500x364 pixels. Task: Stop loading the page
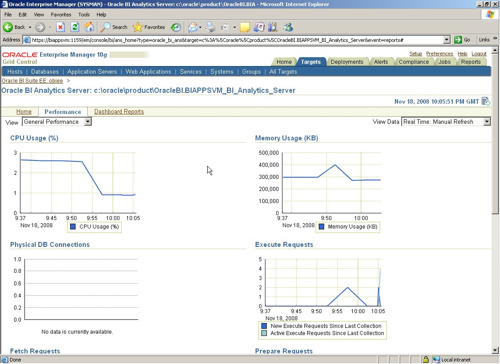click(x=60, y=27)
